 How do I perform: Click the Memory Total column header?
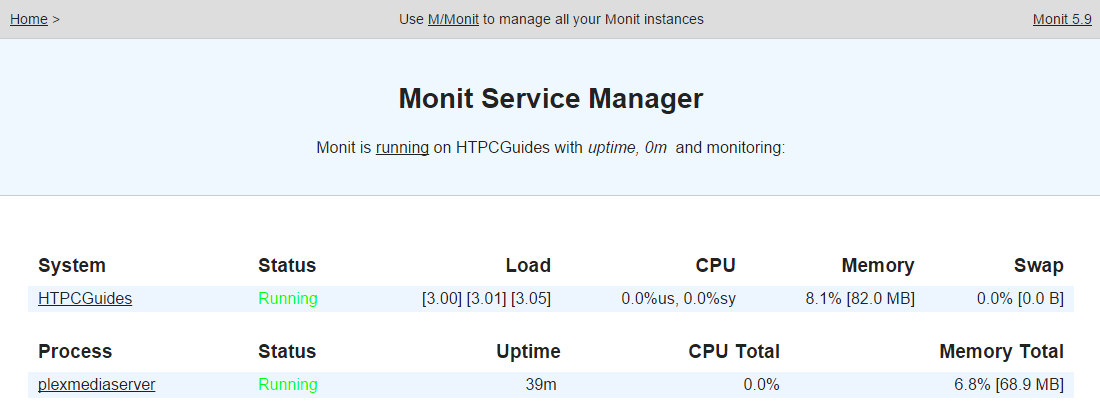1001,351
